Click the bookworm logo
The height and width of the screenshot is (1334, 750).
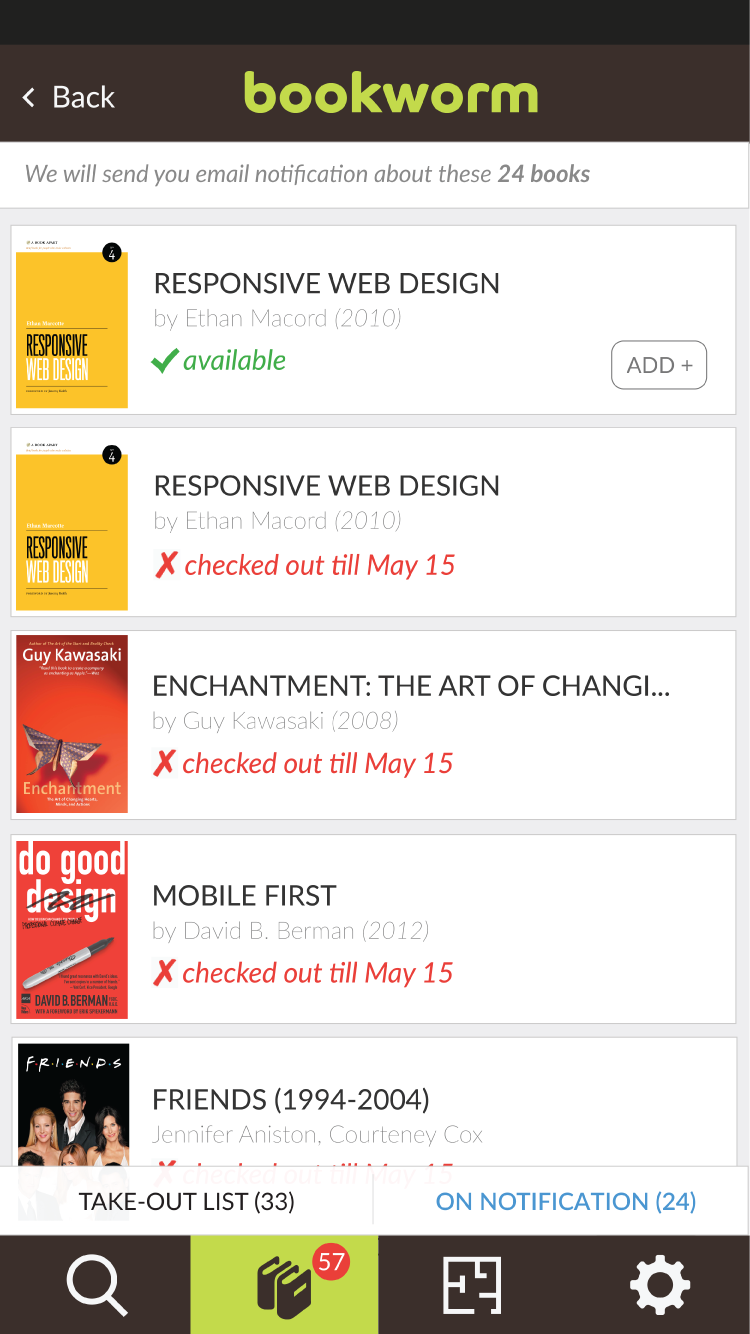click(x=391, y=94)
